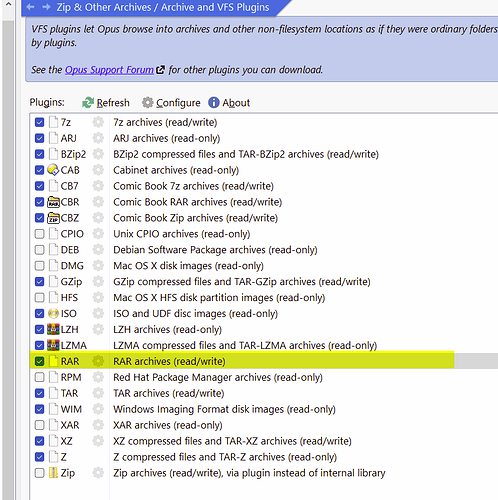Image resolution: width=498 pixels, height=500 pixels.
Task: Click the Configure gear icon in the toolbar
Action: [x=147, y=103]
